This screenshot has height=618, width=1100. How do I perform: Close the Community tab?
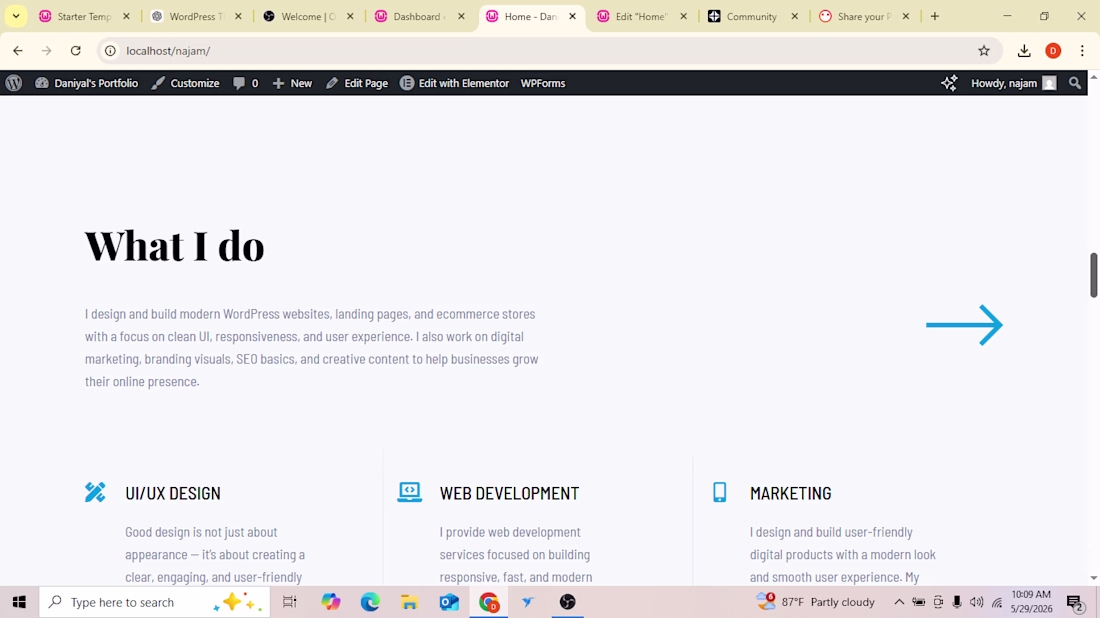[x=795, y=16]
